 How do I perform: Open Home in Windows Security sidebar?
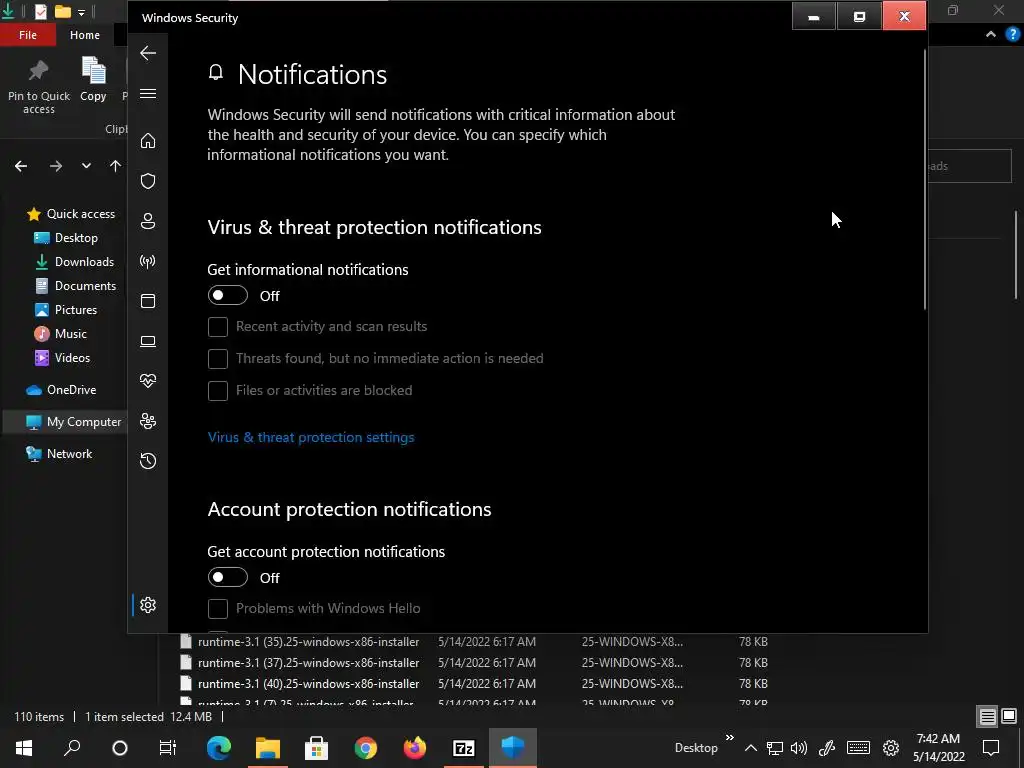click(148, 140)
